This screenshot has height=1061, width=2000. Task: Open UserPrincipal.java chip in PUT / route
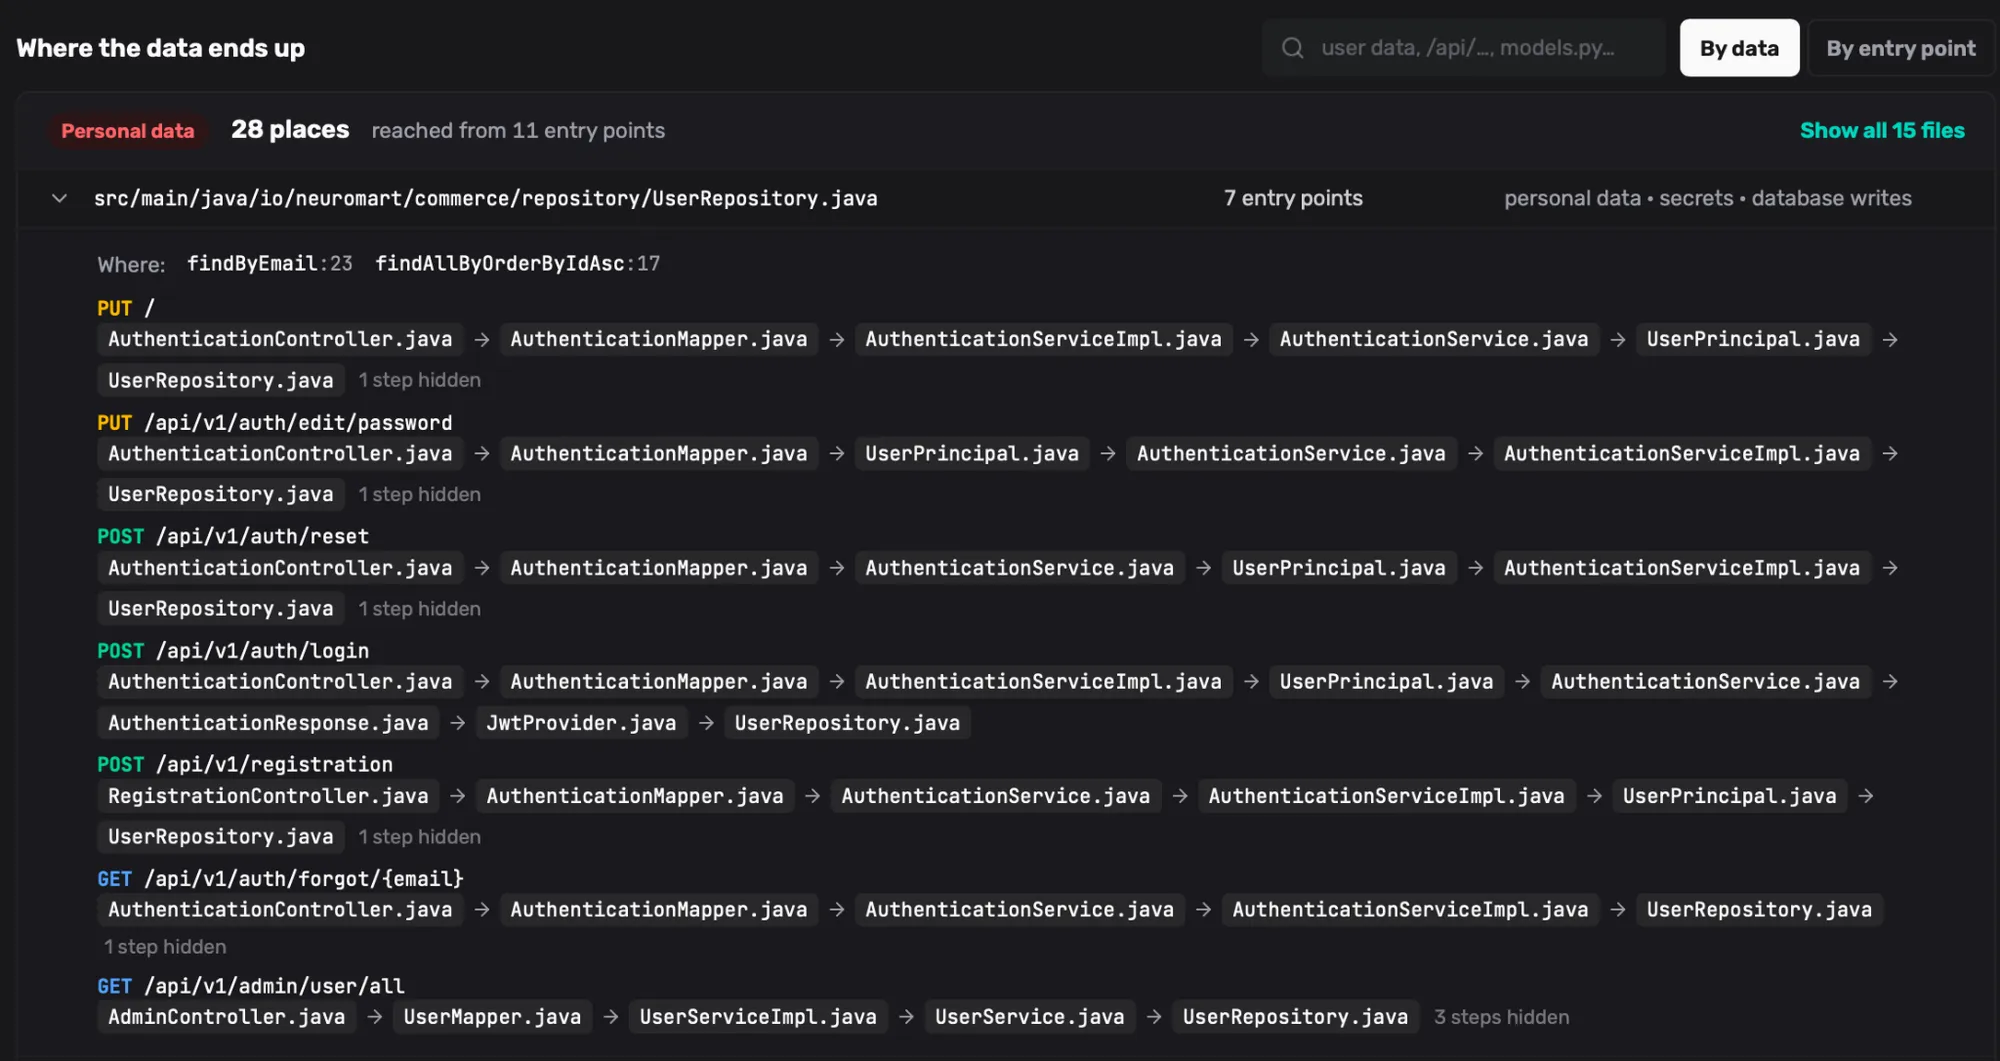(1753, 339)
